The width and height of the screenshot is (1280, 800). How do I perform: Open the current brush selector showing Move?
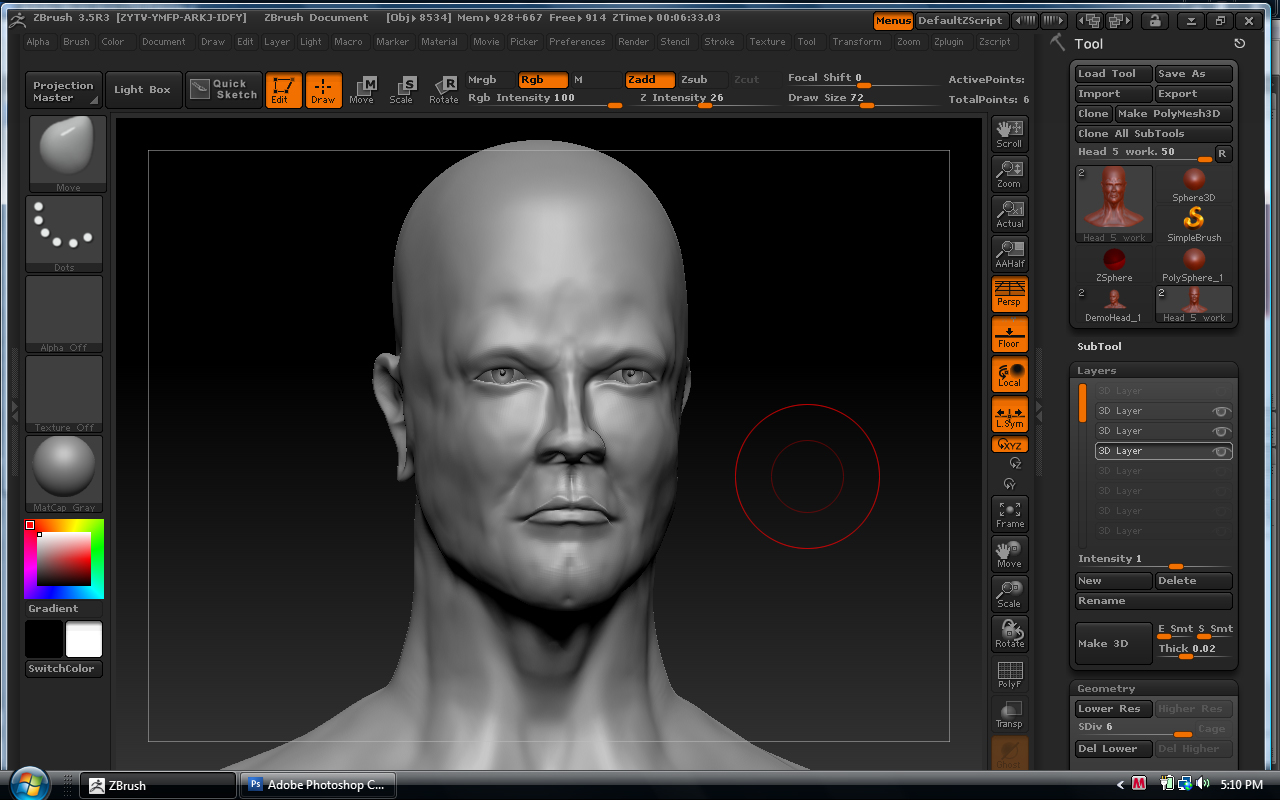(68, 154)
